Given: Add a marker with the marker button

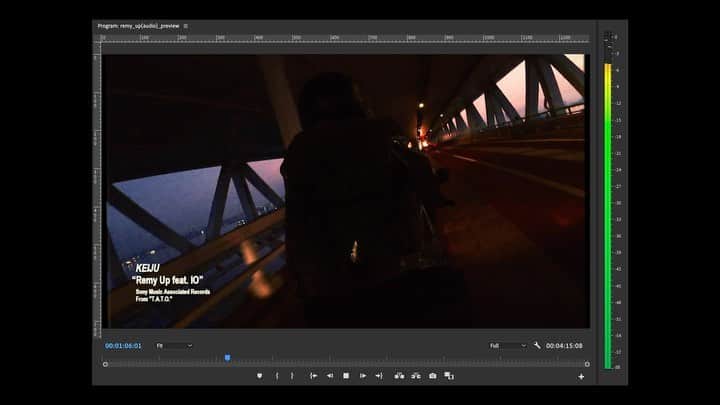Looking at the screenshot, I should pyautogui.click(x=259, y=376).
